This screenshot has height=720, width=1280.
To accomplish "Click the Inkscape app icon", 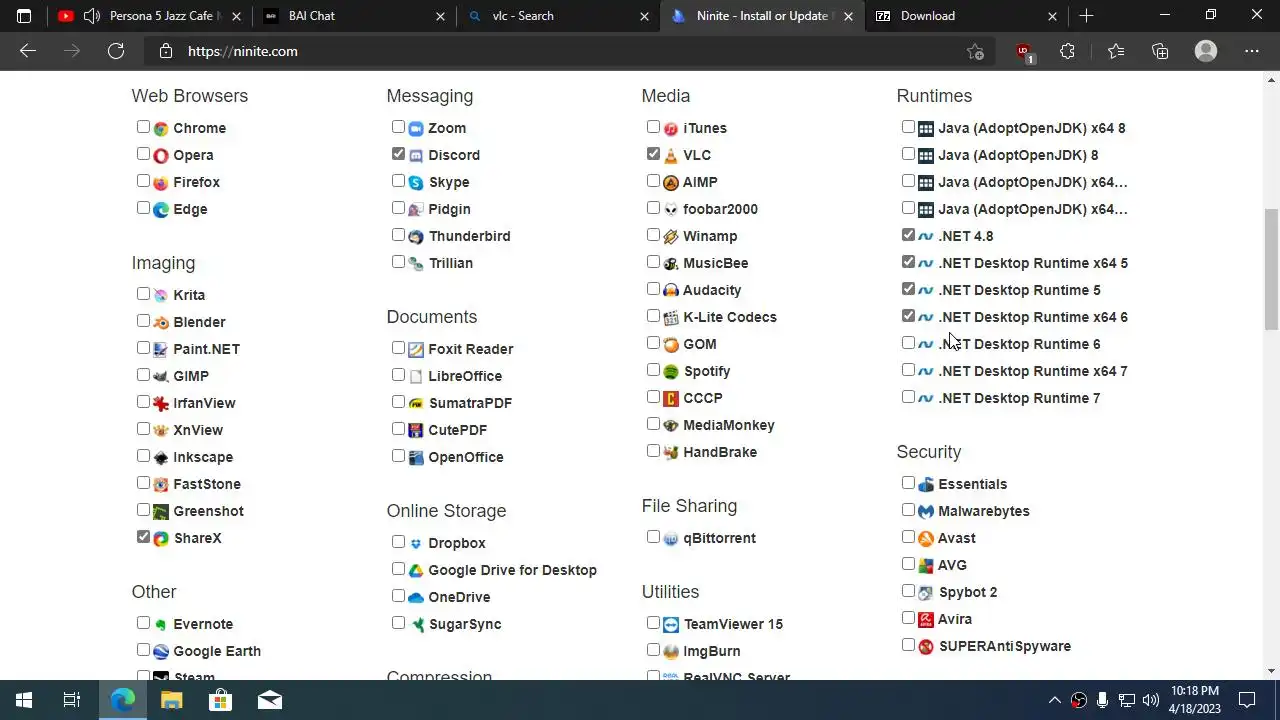I will [x=160, y=457].
